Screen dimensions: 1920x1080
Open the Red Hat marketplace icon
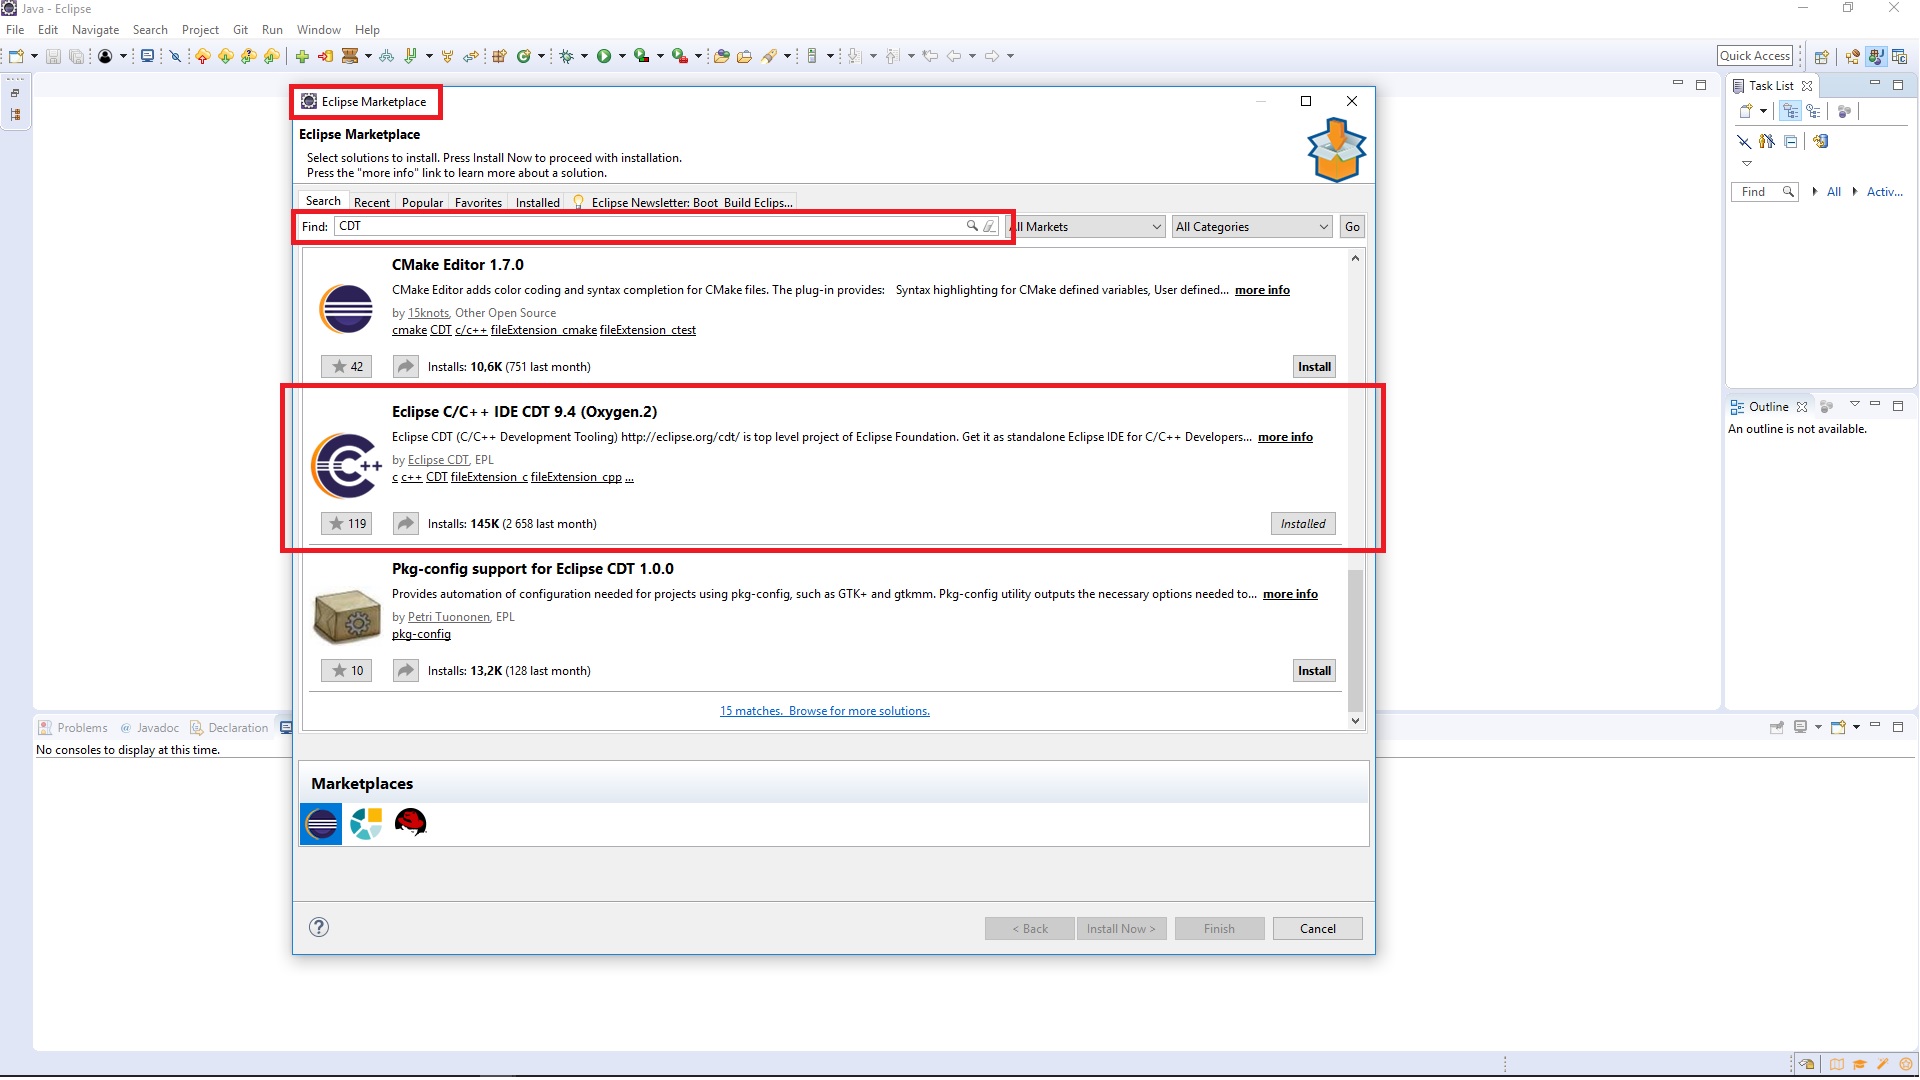coord(410,823)
